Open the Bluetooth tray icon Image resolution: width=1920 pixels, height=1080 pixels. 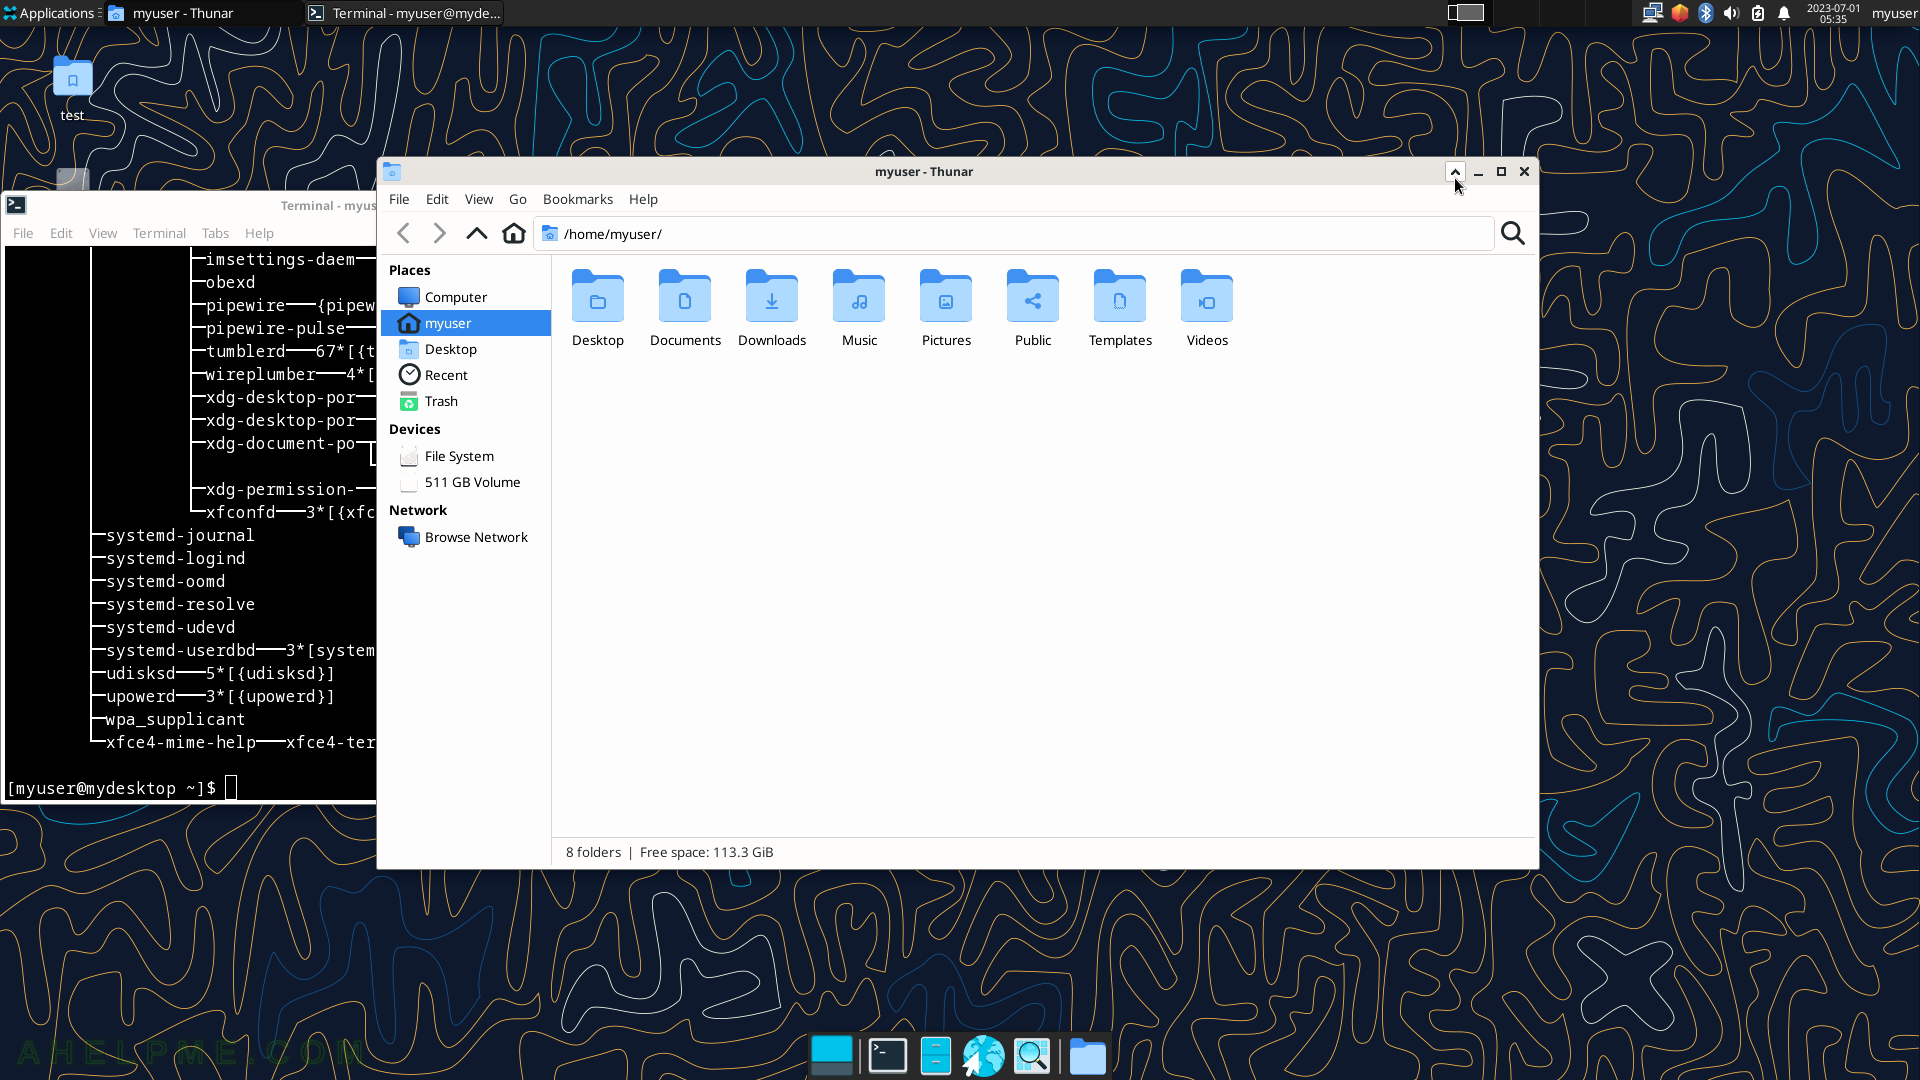(x=1706, y=13)
